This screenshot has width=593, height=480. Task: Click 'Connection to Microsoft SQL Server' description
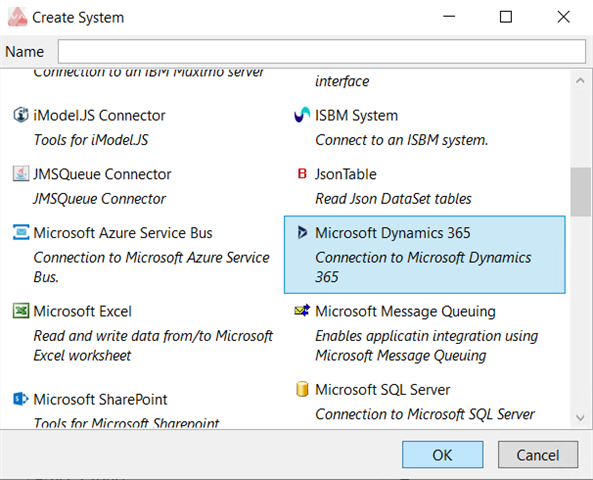[425, 414]
